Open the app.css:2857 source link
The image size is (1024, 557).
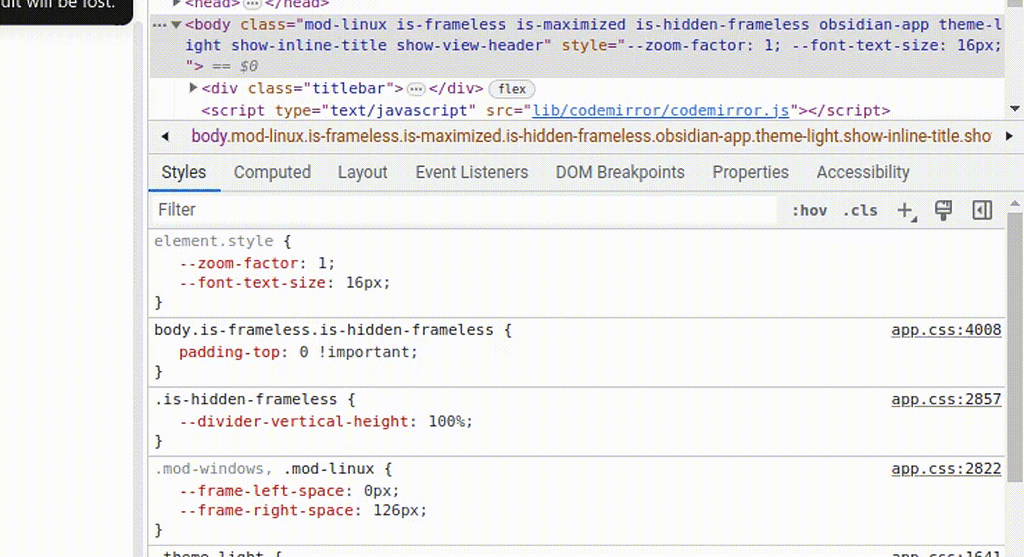946,399
